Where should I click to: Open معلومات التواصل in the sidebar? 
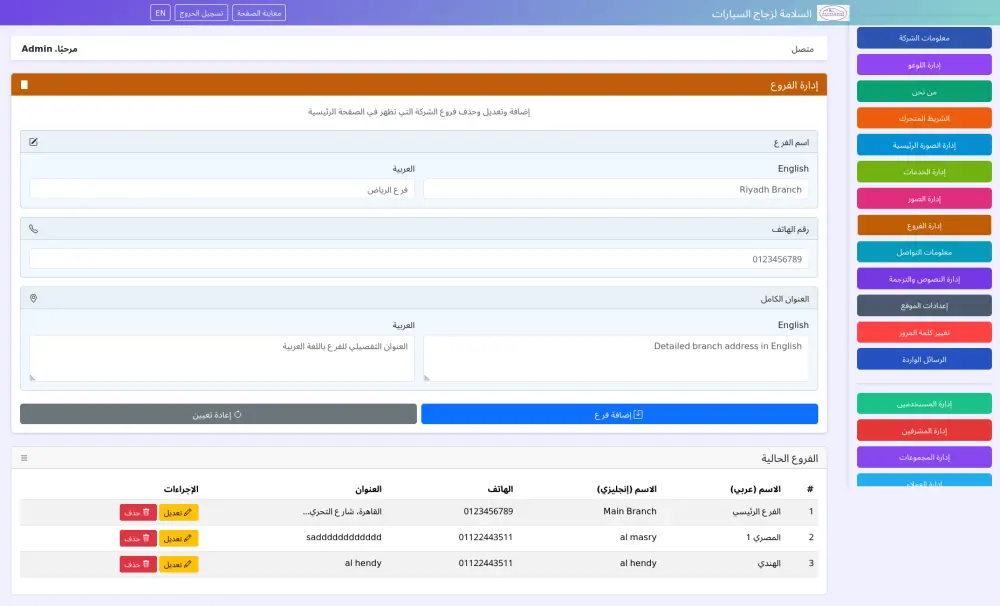point(924,253)
